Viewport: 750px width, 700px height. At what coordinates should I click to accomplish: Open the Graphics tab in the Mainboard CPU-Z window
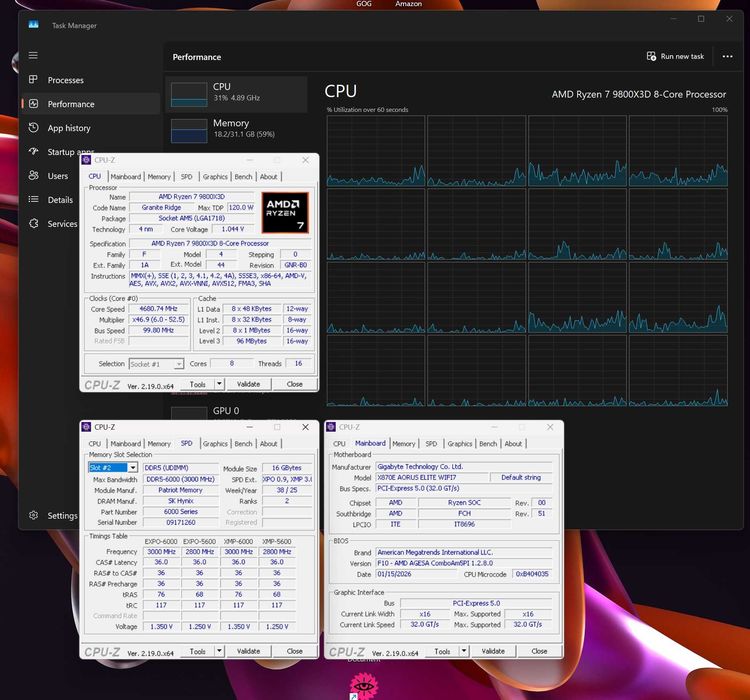coord(460,444)
